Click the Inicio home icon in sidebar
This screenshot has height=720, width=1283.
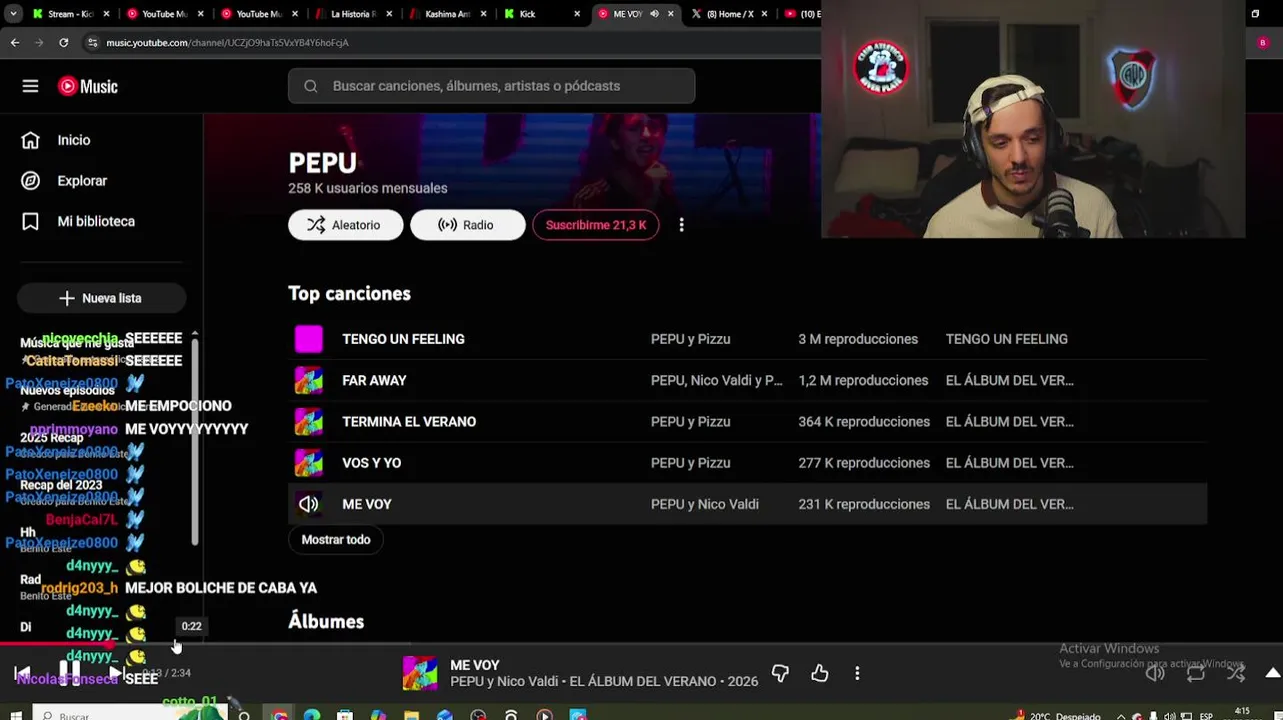[x=31, y=140]
